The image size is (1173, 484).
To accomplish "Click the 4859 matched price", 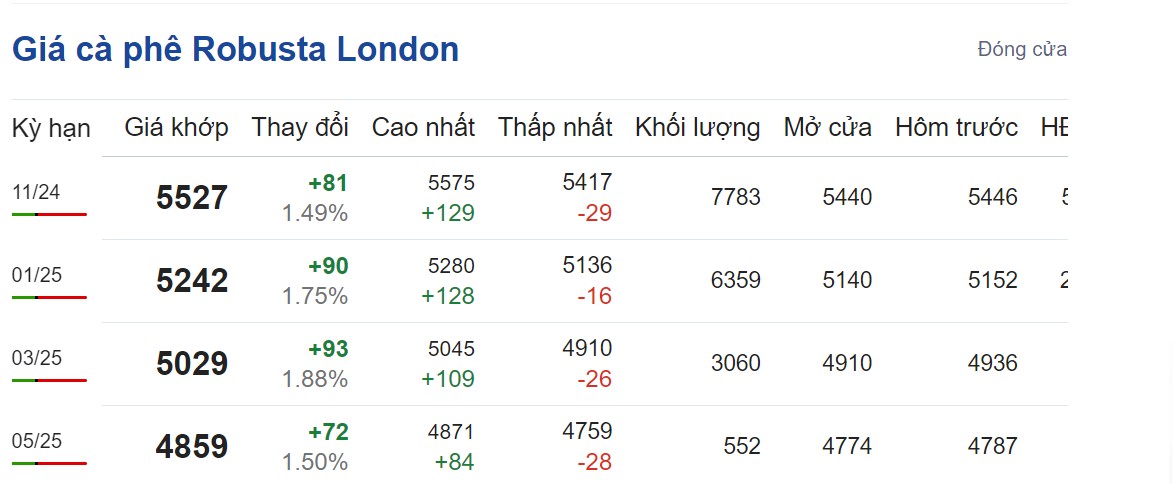I will click(192, 446).
